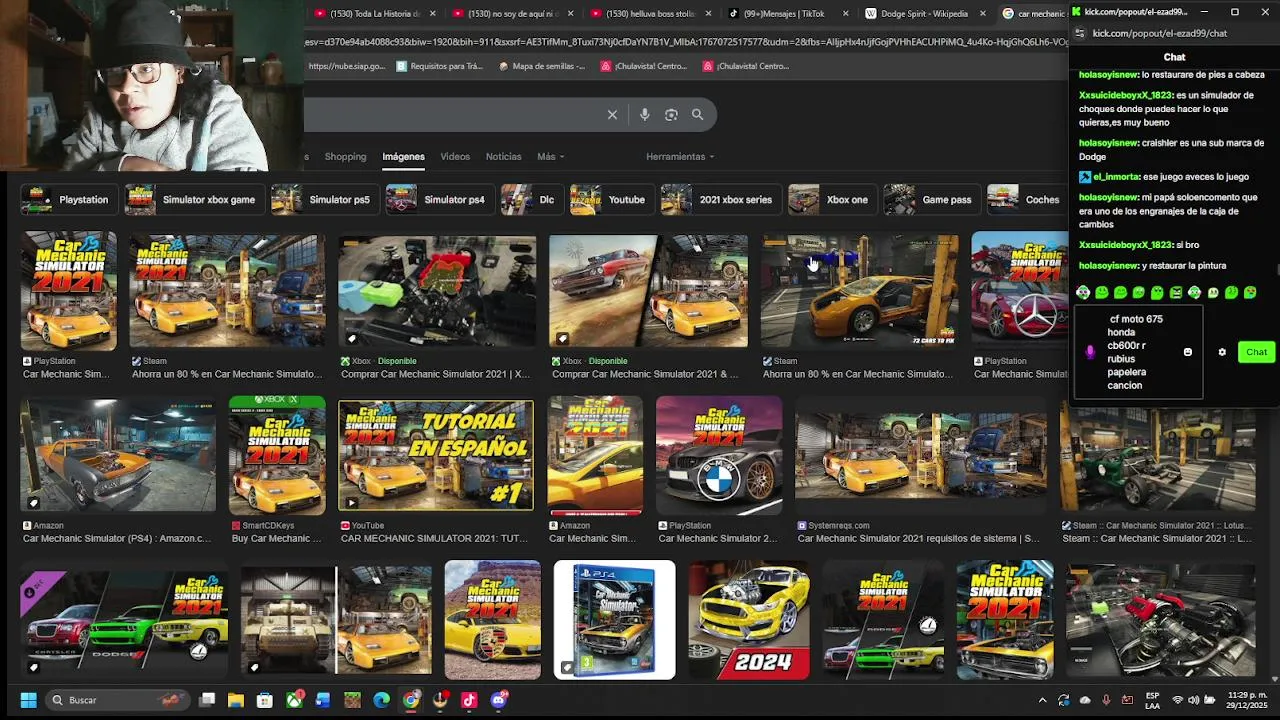The image size is (1280, 720).
Task: Click the purple microphone icon in chat box
Action: coord(1090,352)
